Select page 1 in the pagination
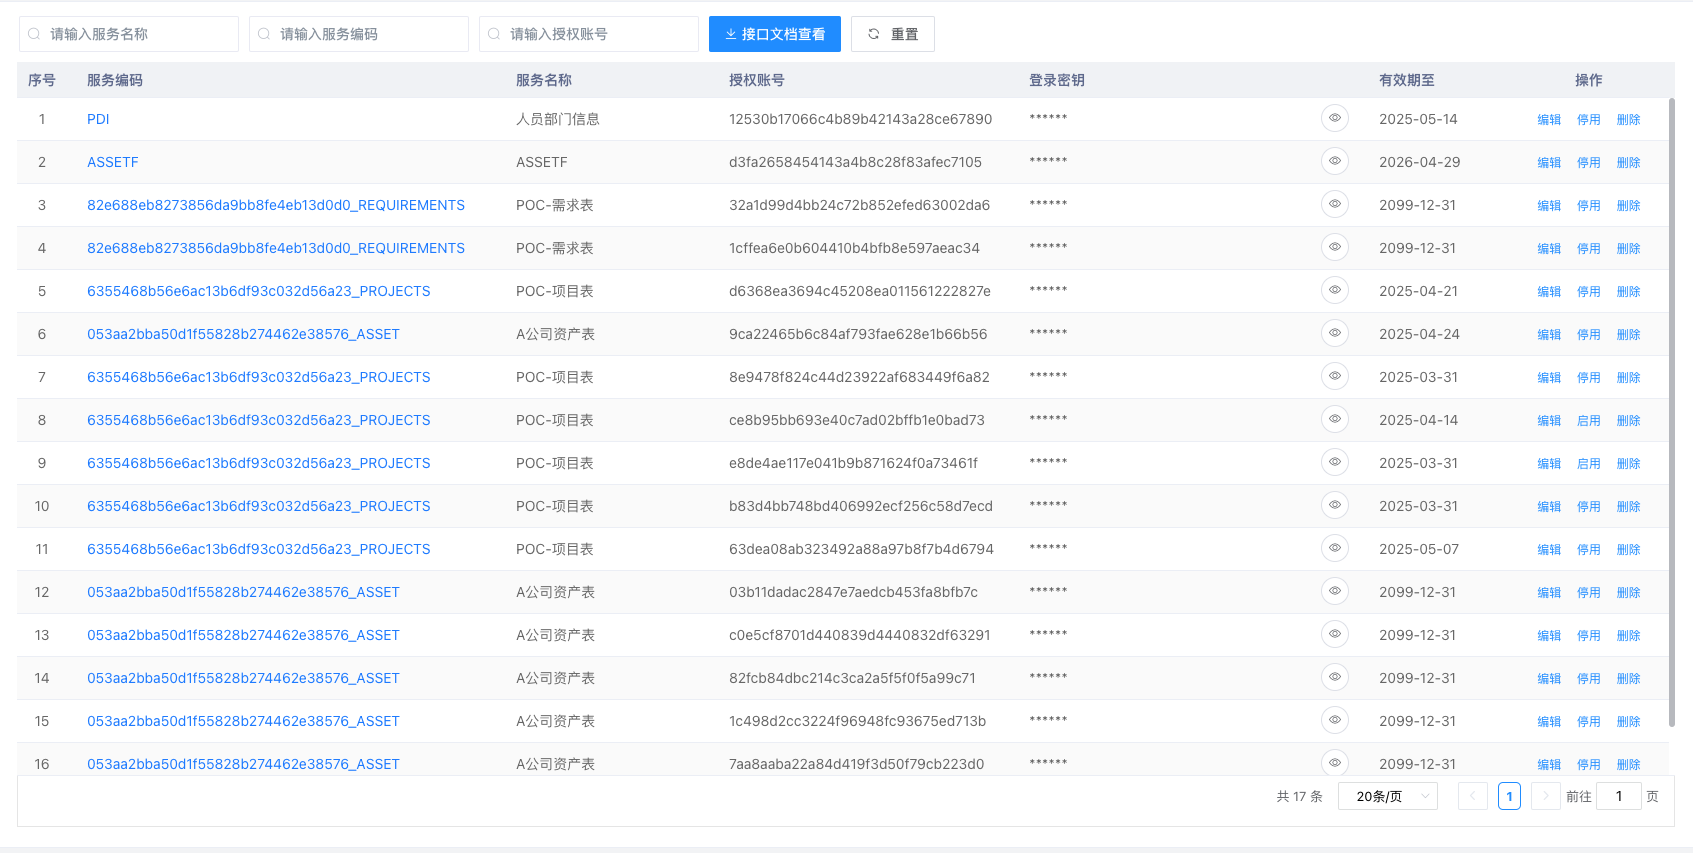 (1509, 796)
